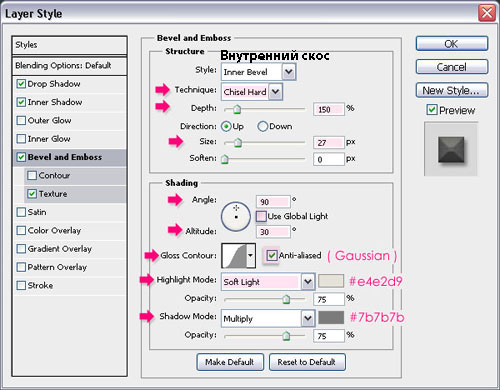Click the Reset to Default button
This screenshot has height=390, width=500.
pyautogui.click(x=307, y=362)
